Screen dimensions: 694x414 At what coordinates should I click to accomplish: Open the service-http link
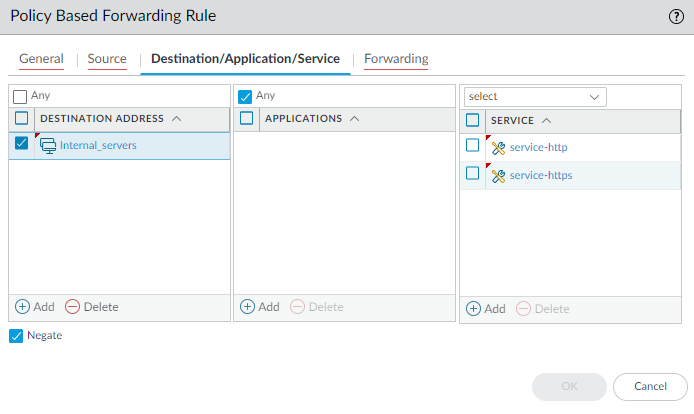coord(539,147)
